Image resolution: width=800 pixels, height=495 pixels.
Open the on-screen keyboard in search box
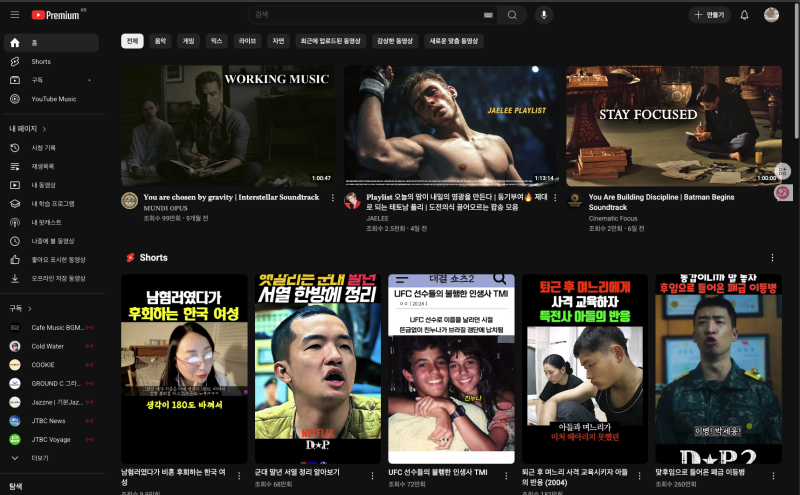pos(488,15)
